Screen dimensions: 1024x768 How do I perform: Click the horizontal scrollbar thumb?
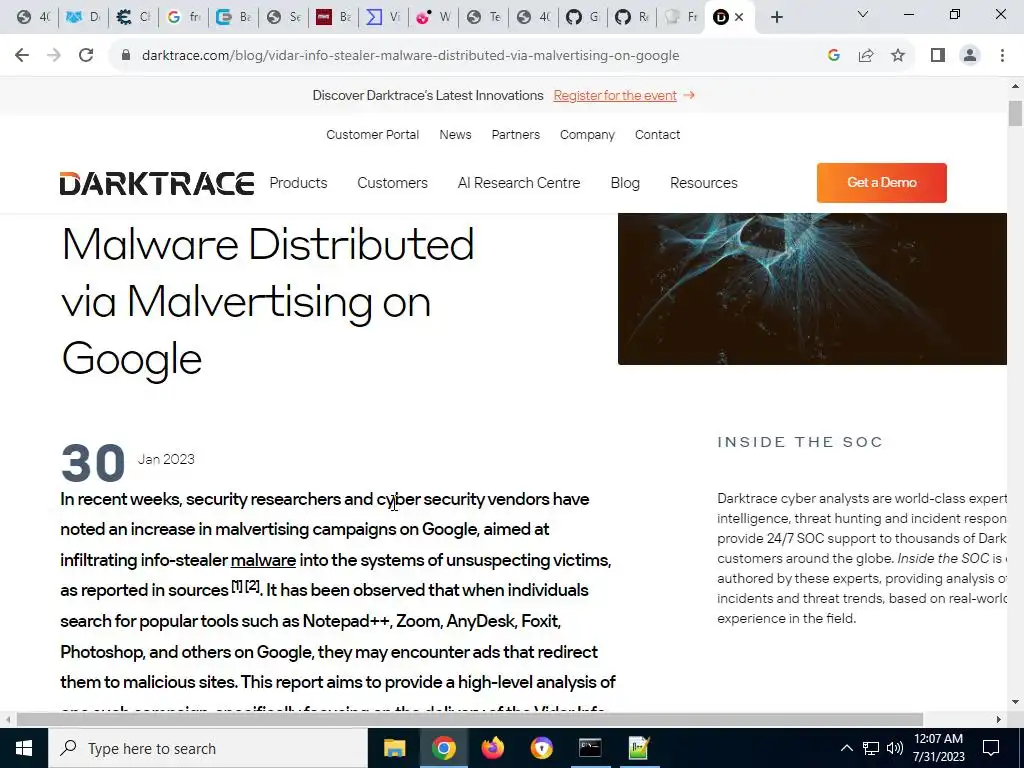coord(470,719)
